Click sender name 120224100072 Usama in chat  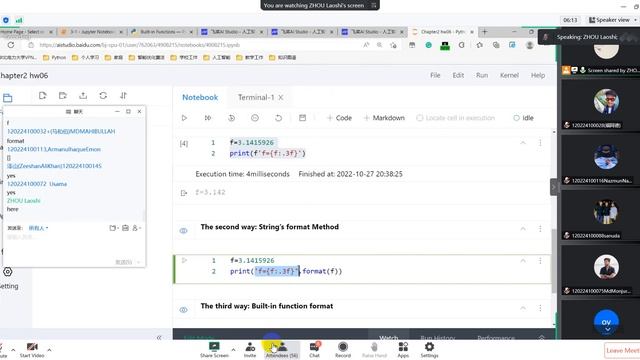(x=37, y=184)
